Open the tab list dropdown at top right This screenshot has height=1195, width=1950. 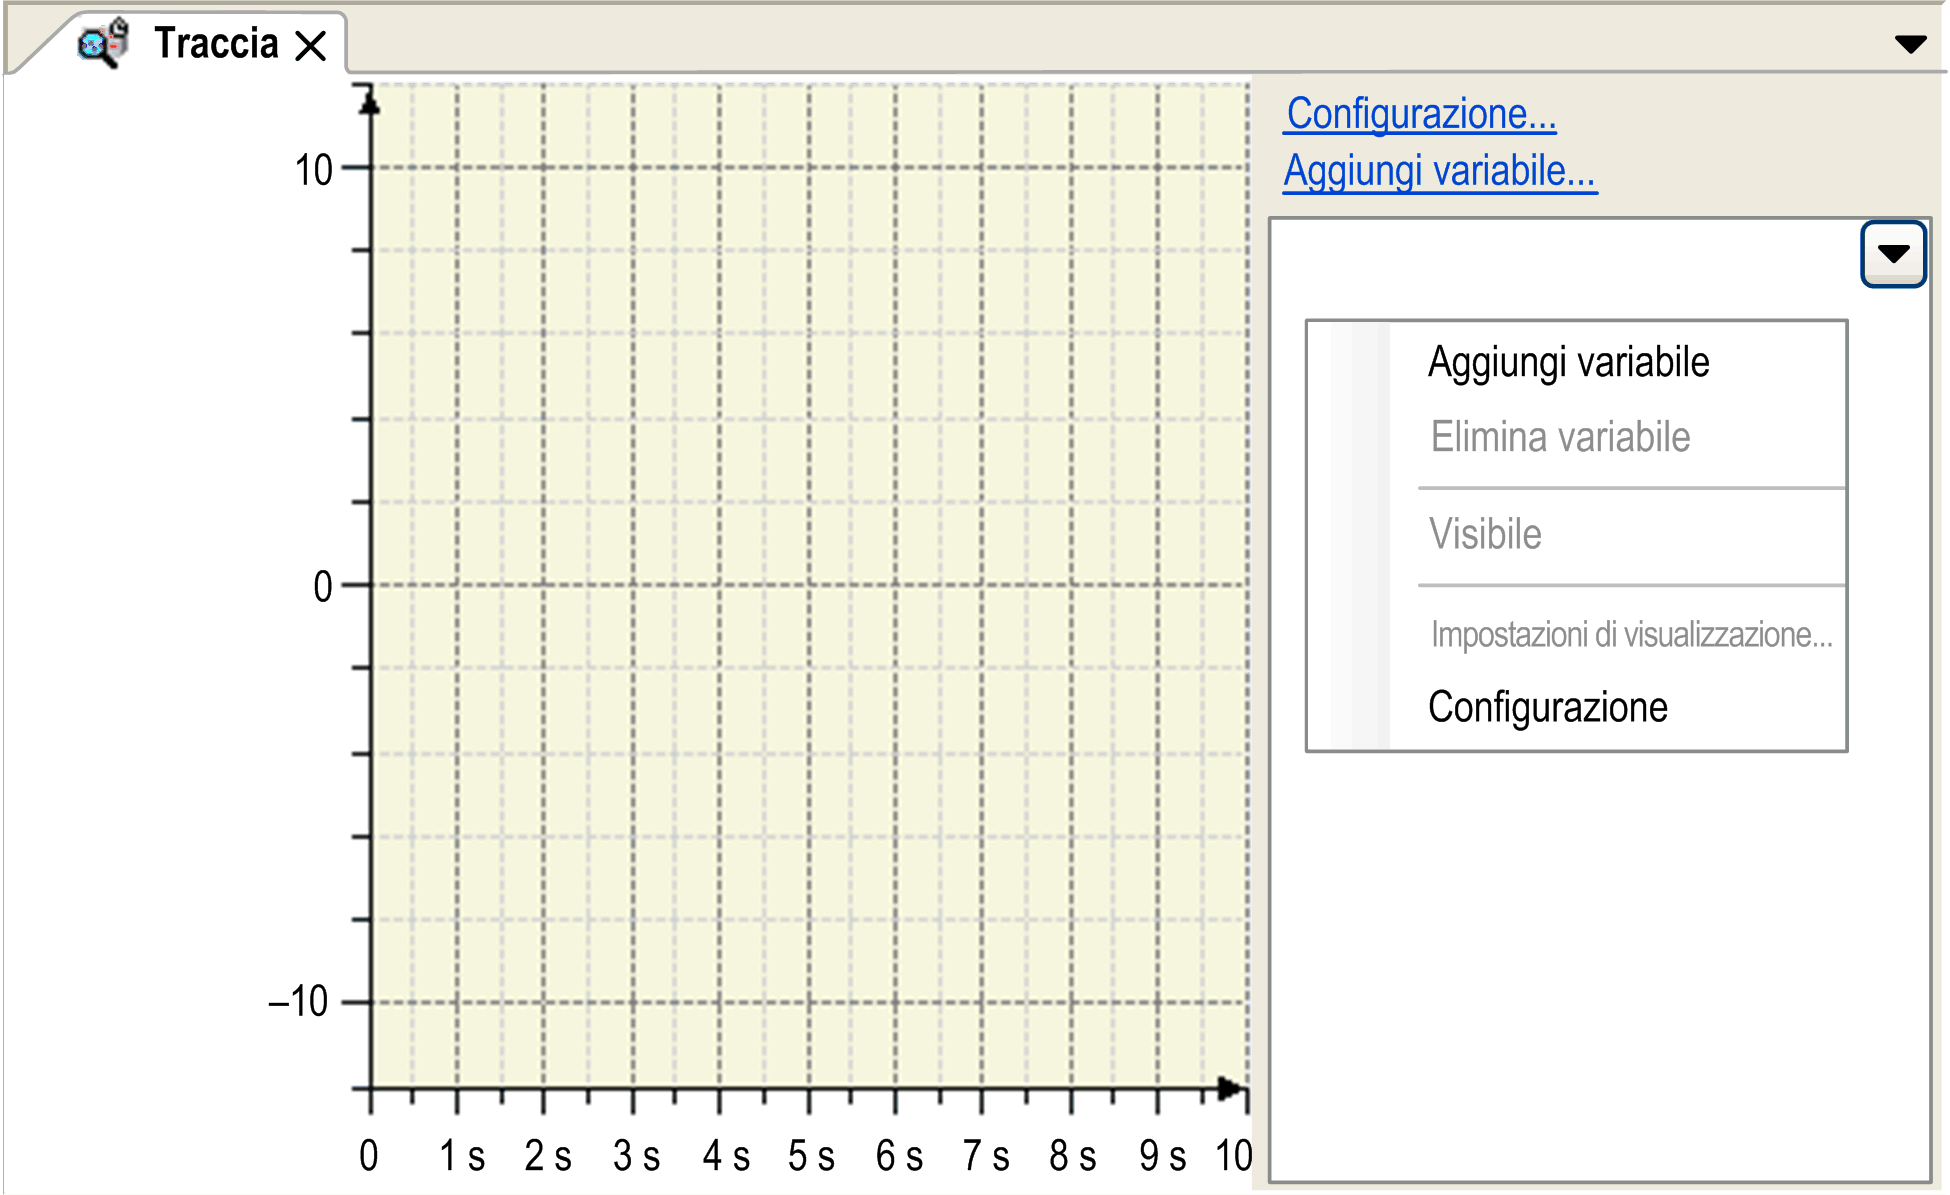tap(1910, 44)
